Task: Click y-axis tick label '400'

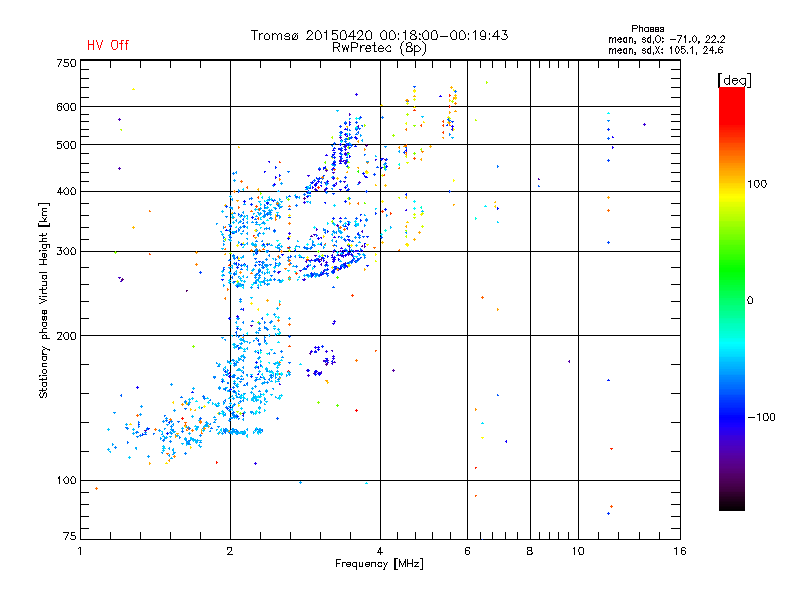Action: point(66,192)
